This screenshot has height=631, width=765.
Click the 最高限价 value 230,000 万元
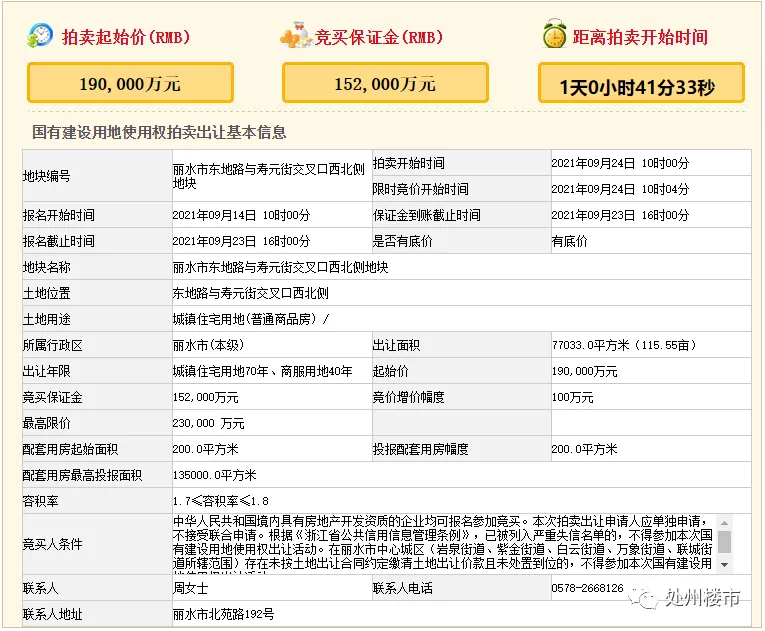(x=208, y=424)
